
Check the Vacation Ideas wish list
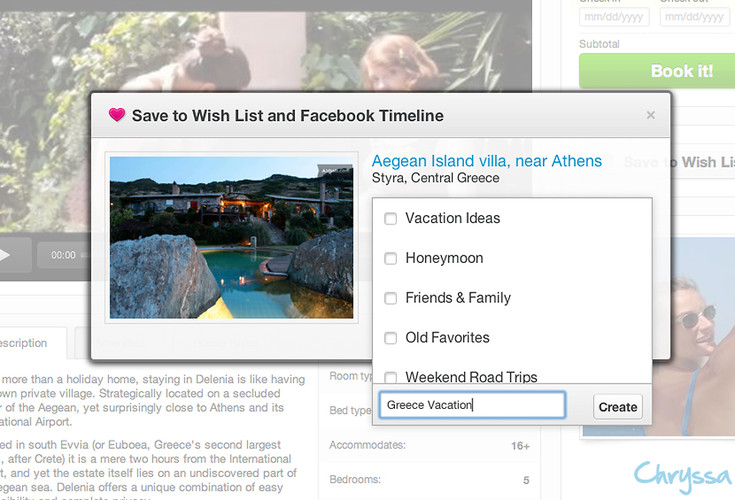(391, 218)
